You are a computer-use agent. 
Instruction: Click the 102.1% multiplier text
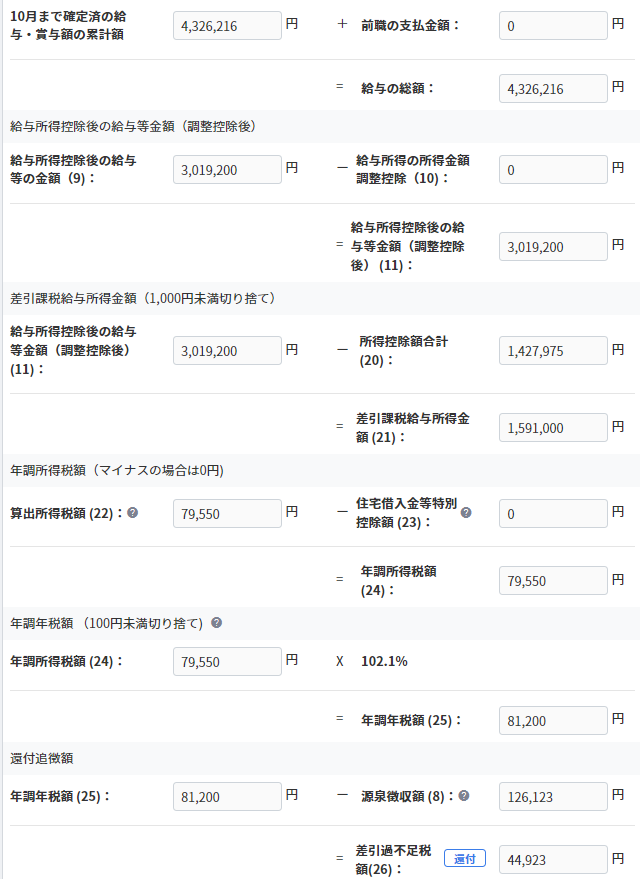tap(384, 661)
